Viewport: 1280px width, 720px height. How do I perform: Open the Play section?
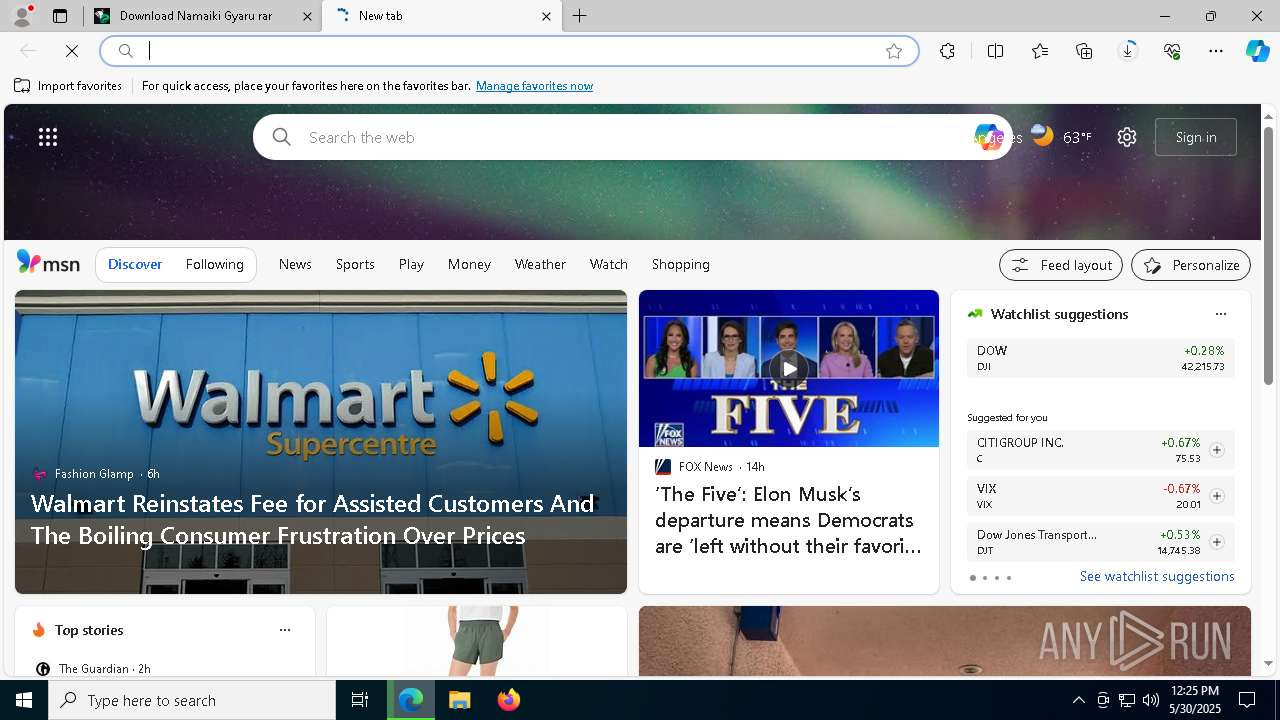coord(411,264)
